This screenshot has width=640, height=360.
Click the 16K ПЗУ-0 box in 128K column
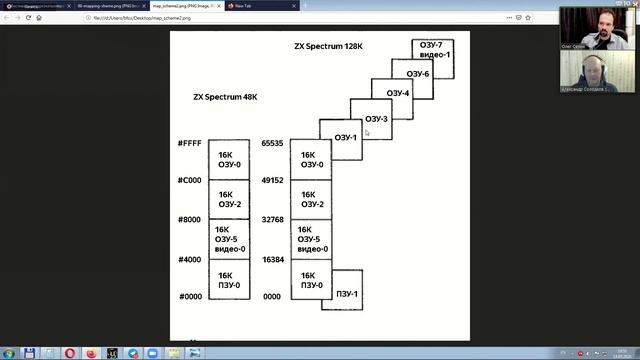[x=311, y=280]
